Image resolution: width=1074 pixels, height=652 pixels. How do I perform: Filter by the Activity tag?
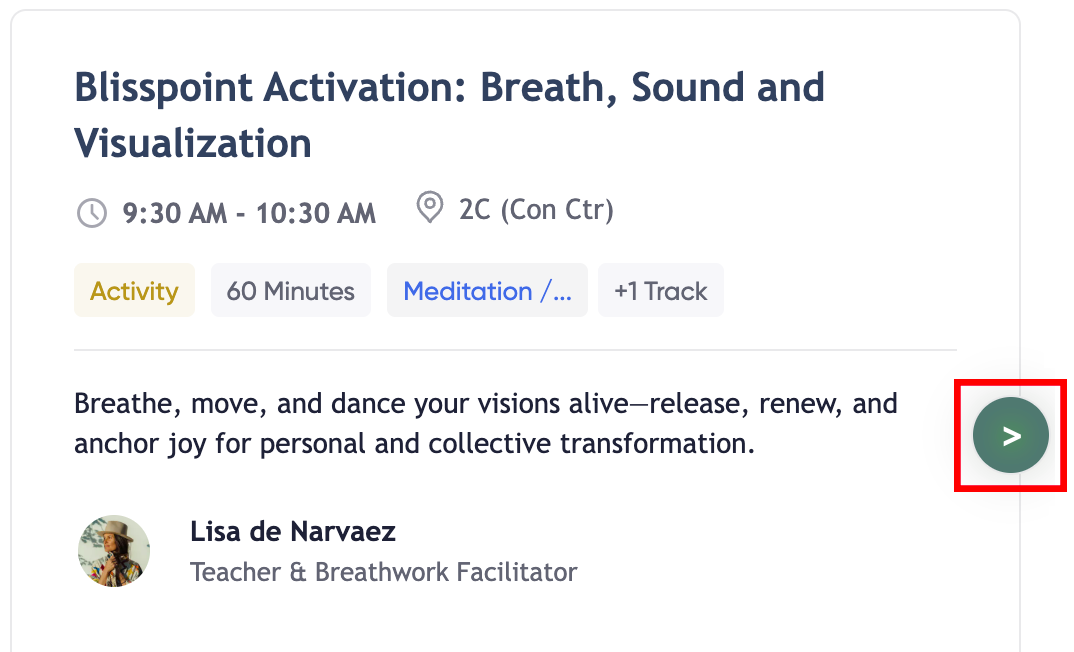[134, 291]
